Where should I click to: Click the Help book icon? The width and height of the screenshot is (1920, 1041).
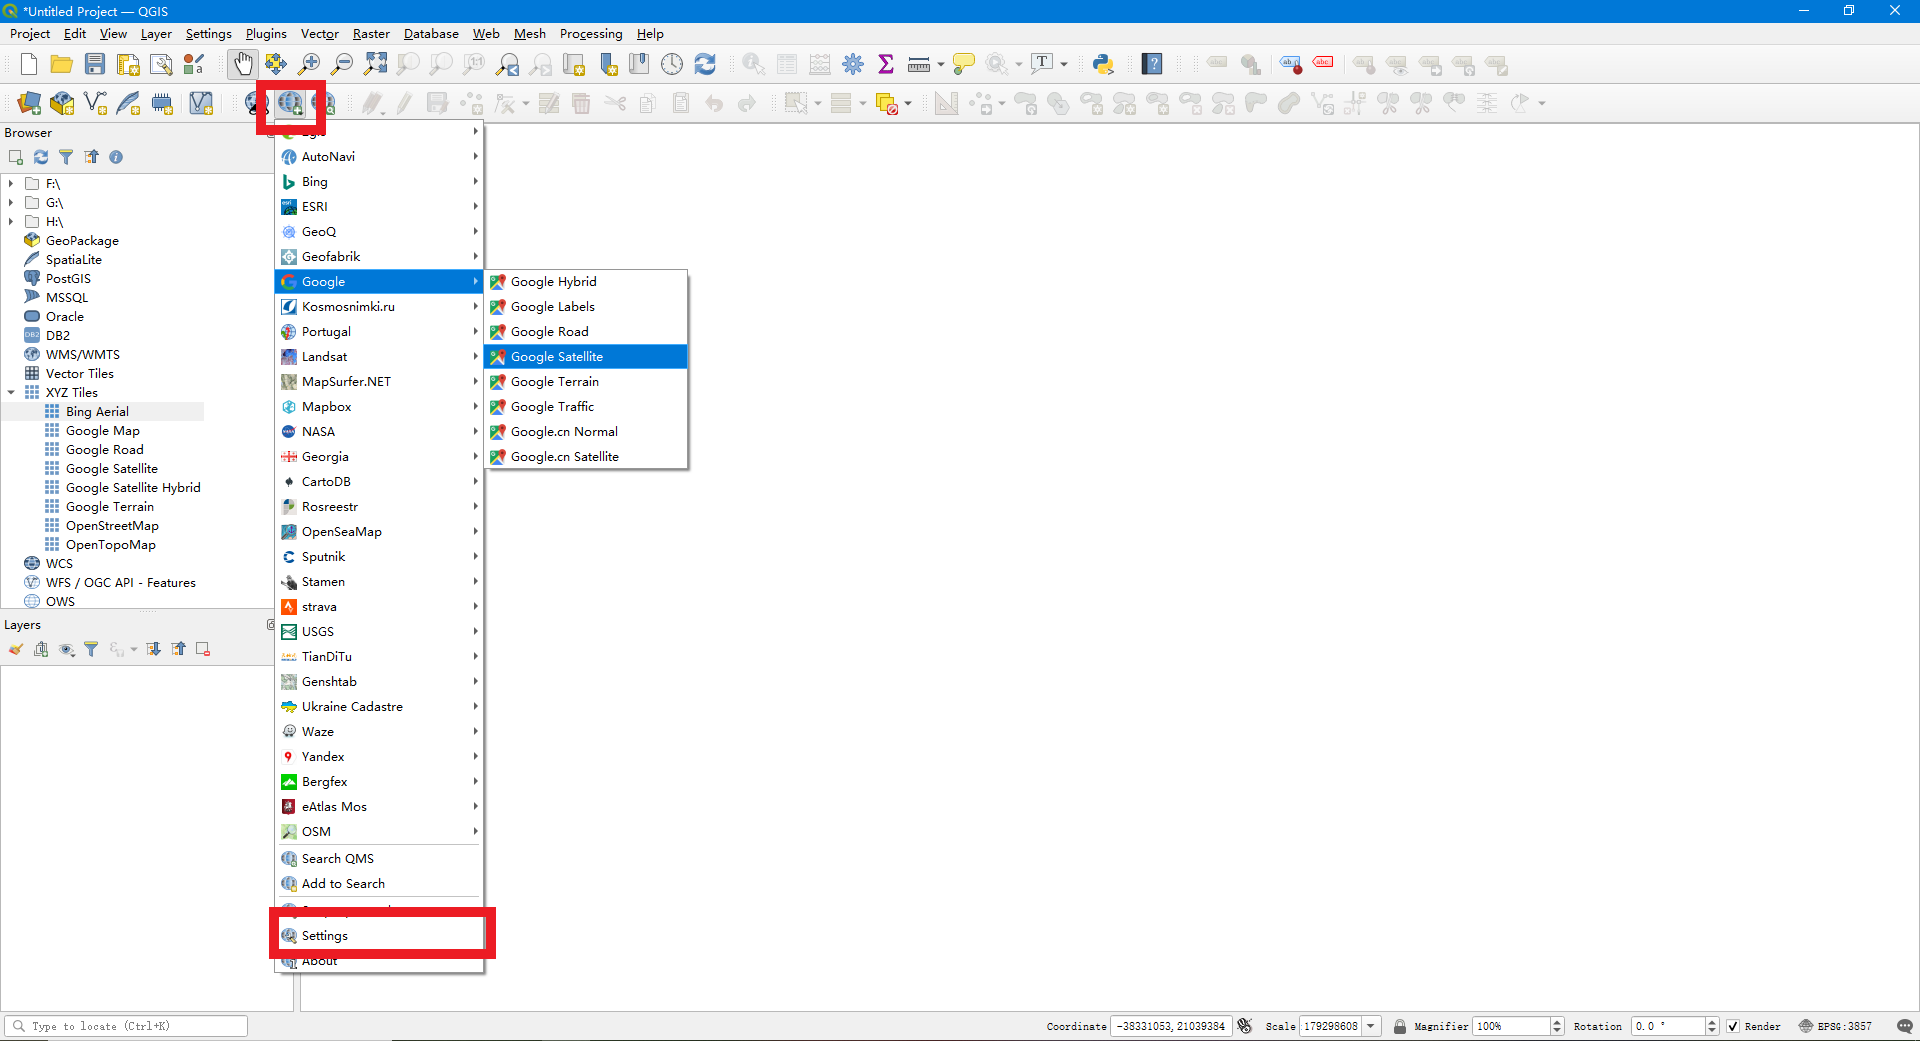(1153, 65)
